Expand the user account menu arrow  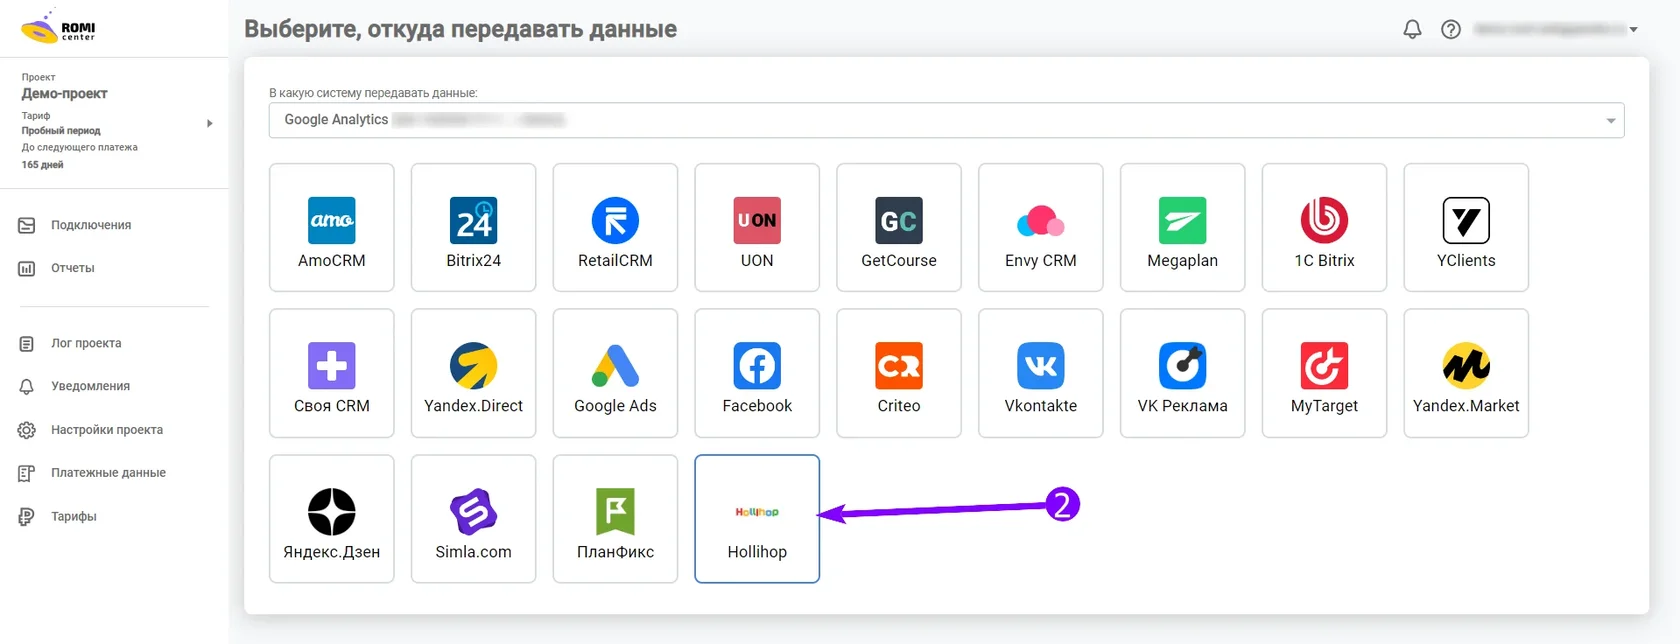tap(1633, 30)
